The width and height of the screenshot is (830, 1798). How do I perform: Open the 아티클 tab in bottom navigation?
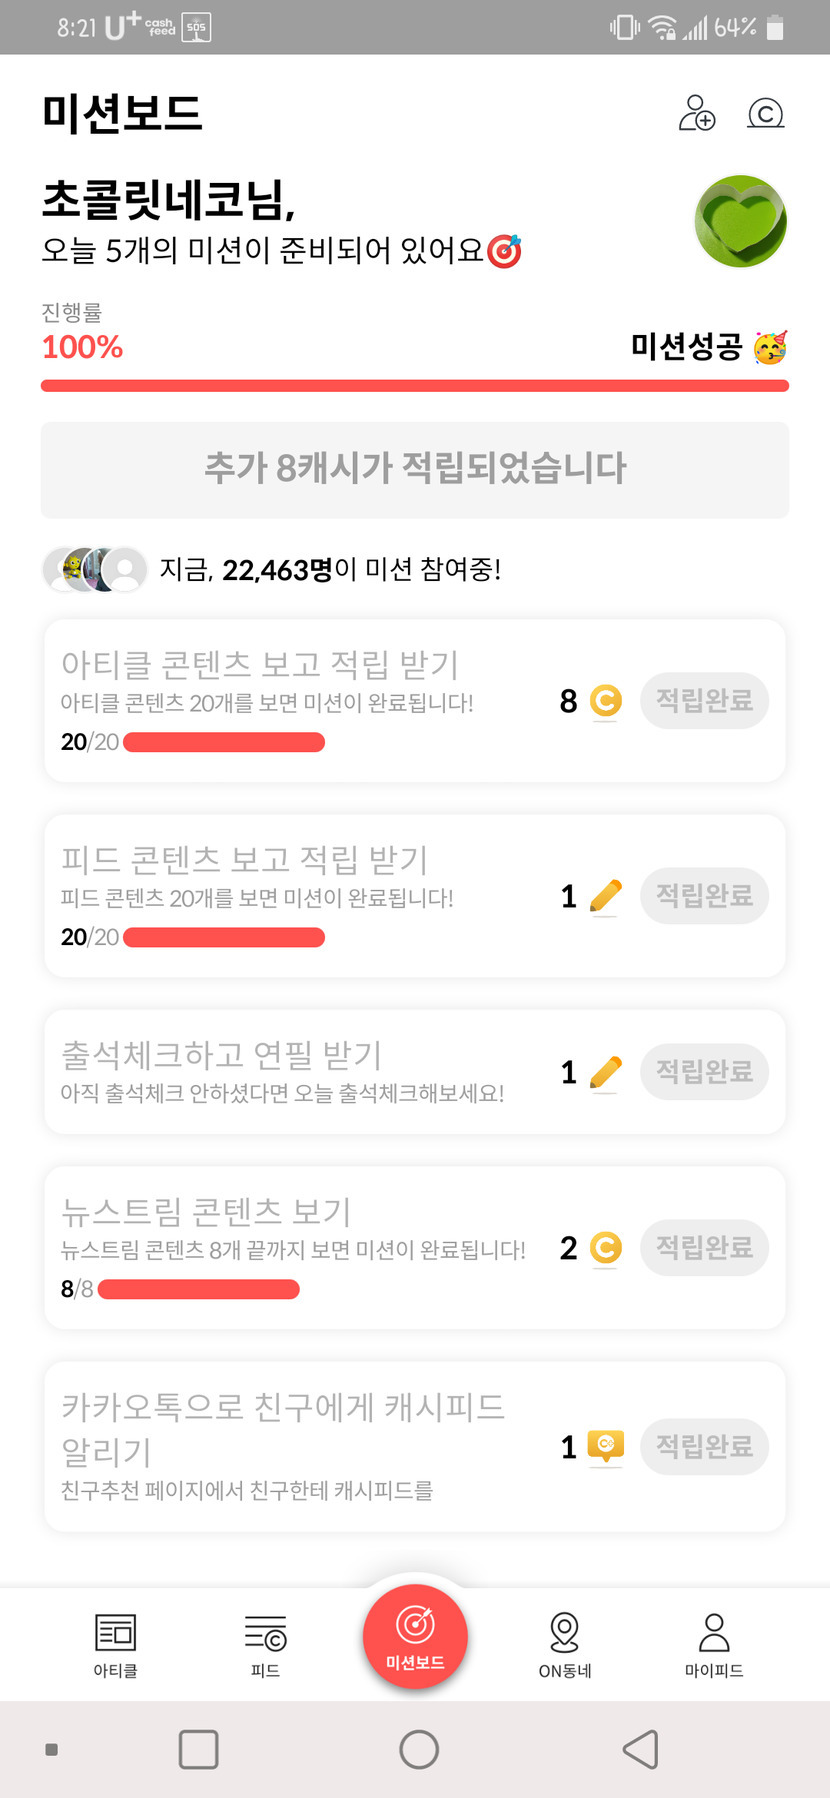point(115,1644)
